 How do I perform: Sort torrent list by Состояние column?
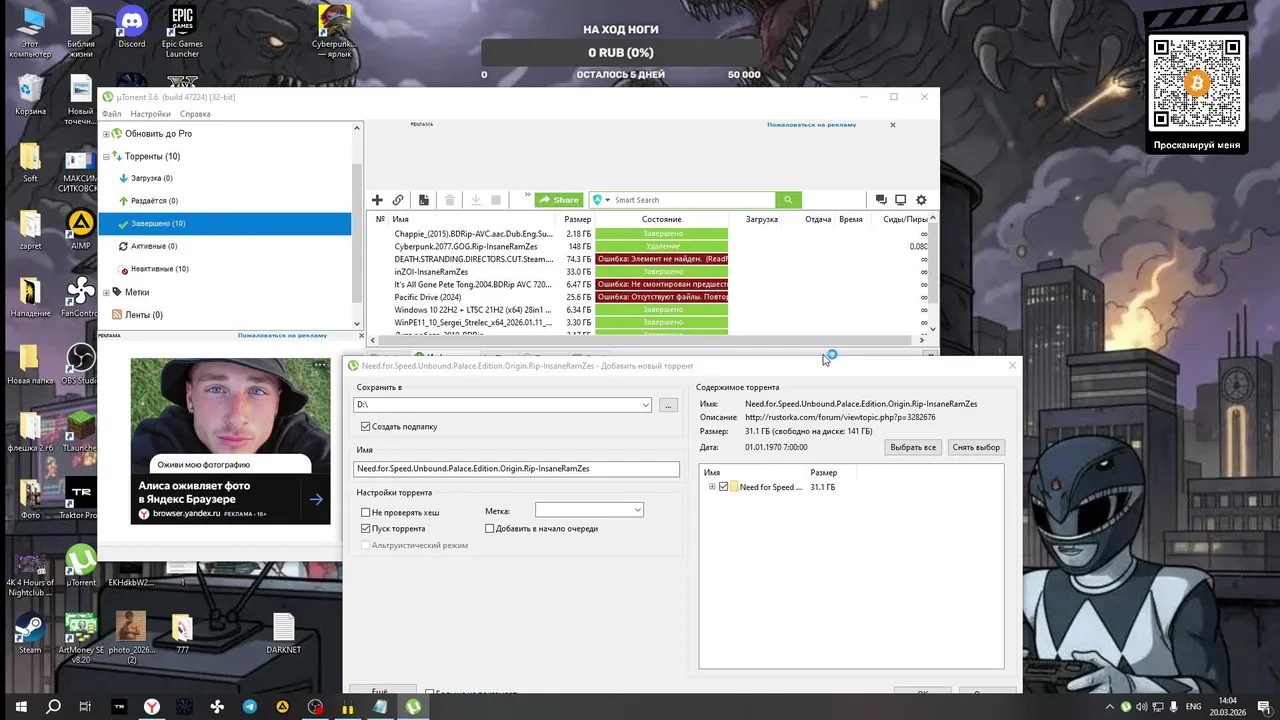[x=661, y=219]
